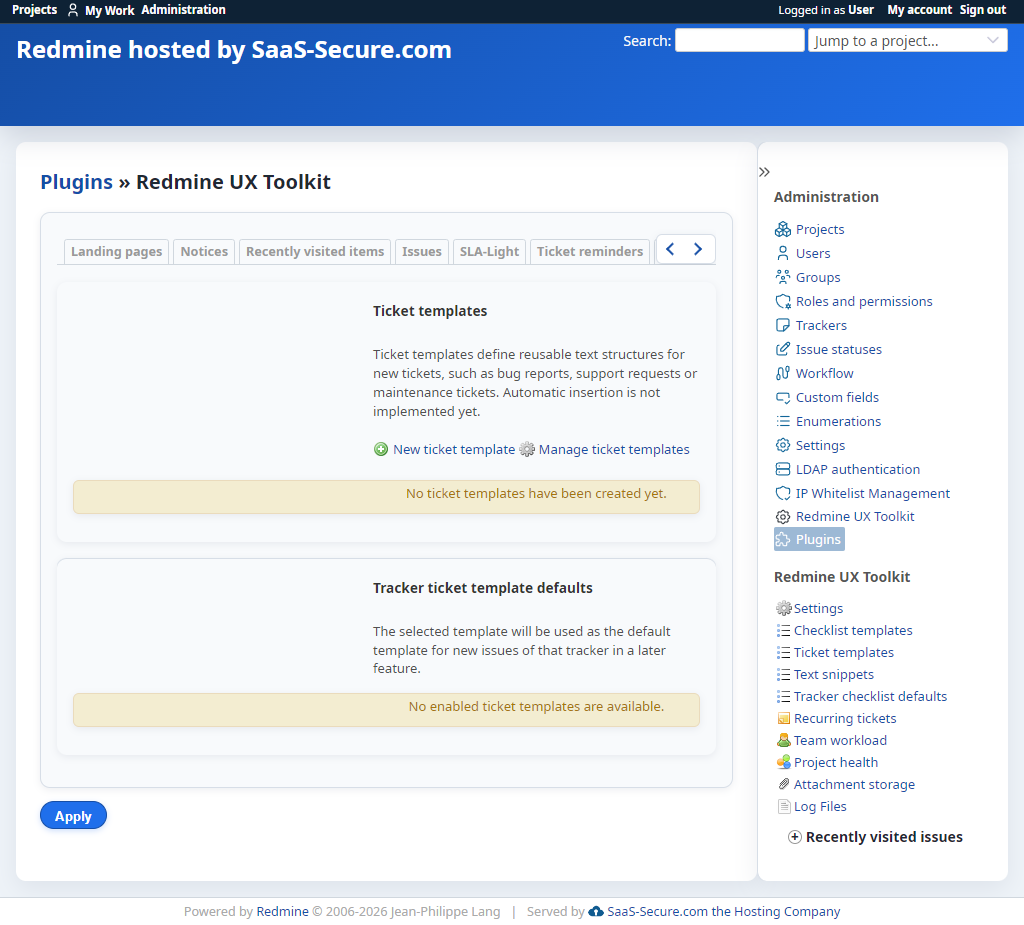Click the Redmine link in the footer
Image resolution: width=1024 pixels, height=925 pixels.
click(282, 911)
